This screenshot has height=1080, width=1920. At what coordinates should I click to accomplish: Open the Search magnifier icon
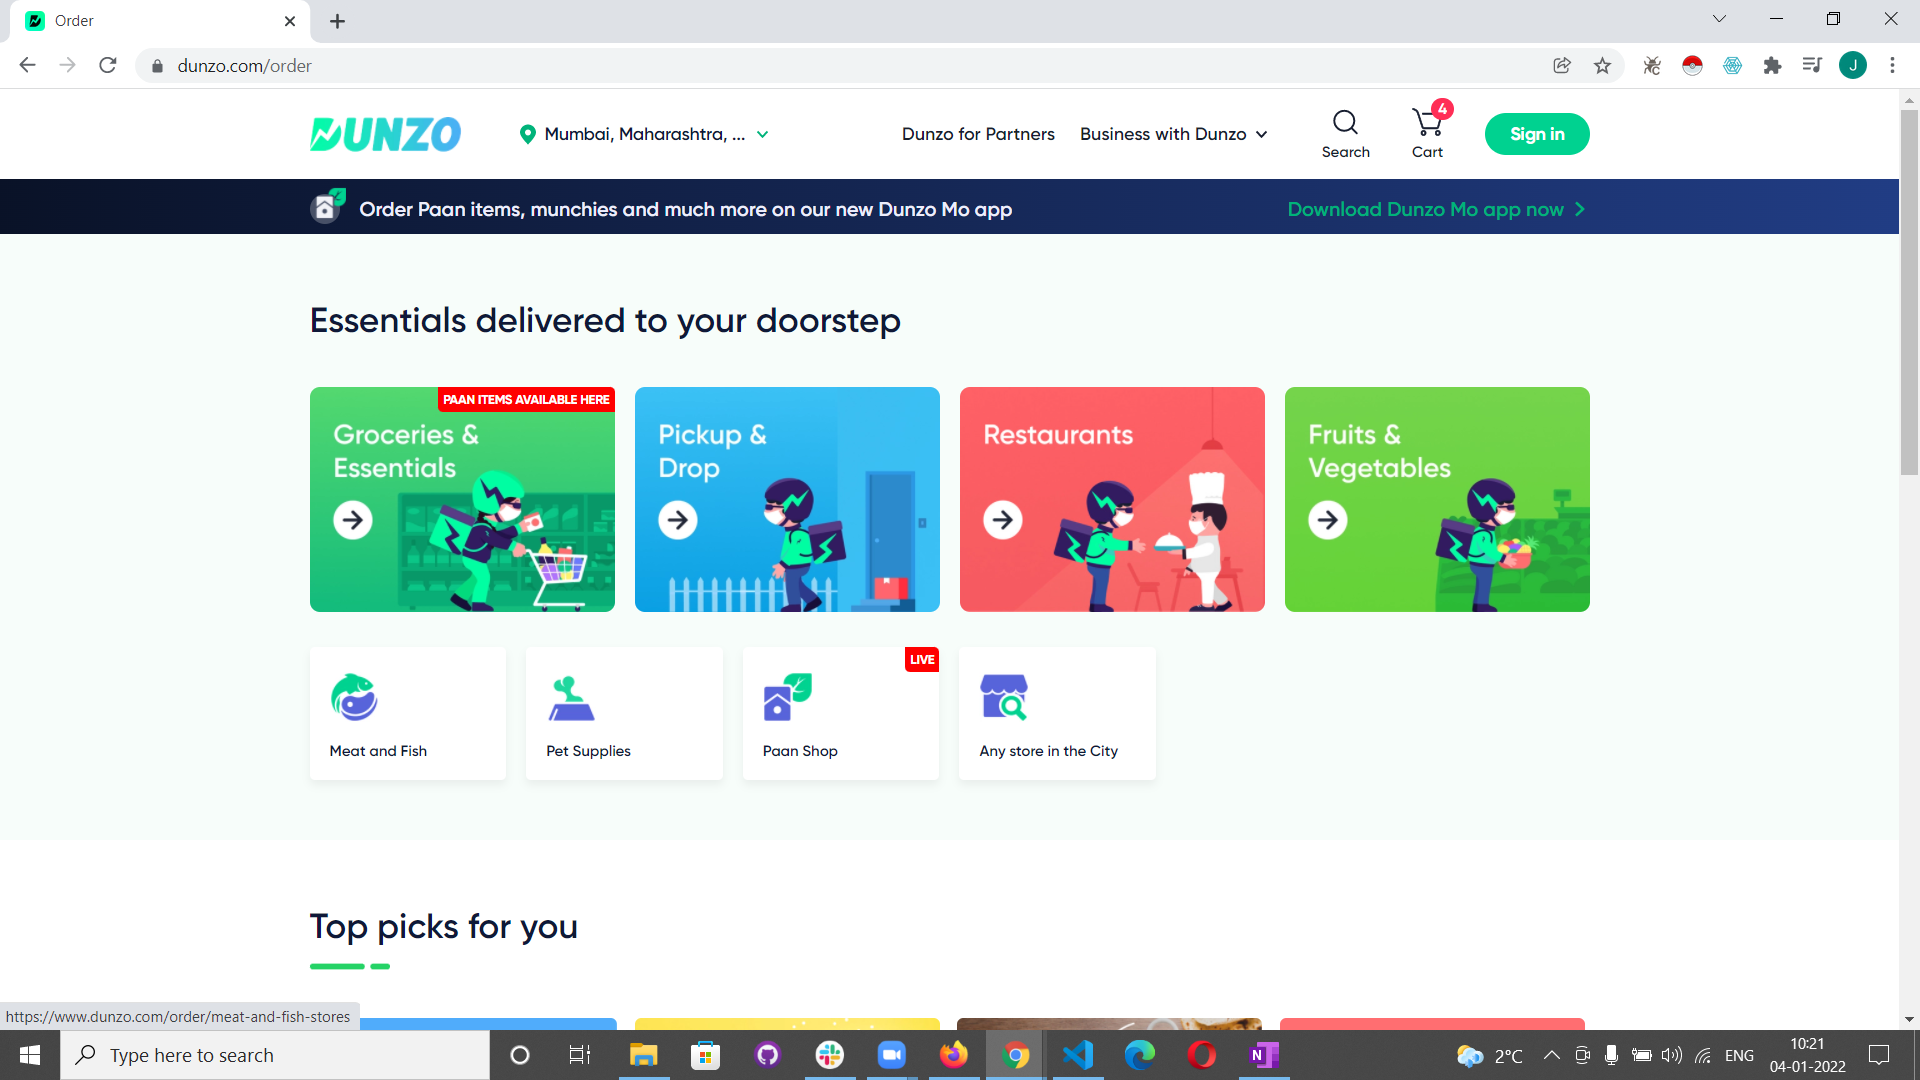point(1345,123)
